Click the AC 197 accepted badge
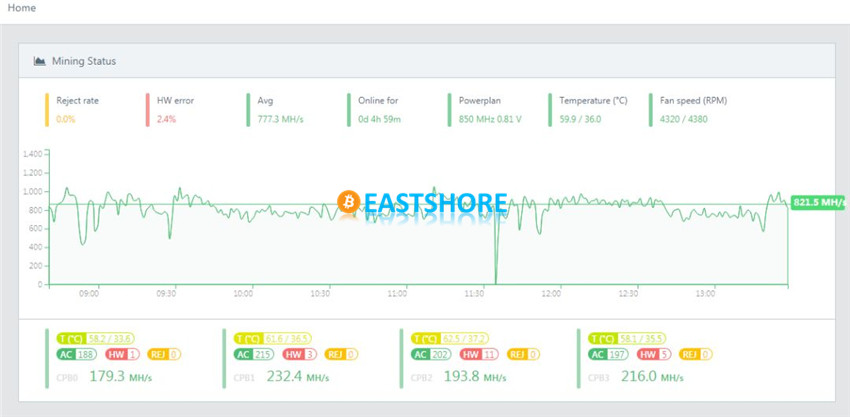Image resolution: width=850 pixels, height=417 pixels. pos(608,355)
